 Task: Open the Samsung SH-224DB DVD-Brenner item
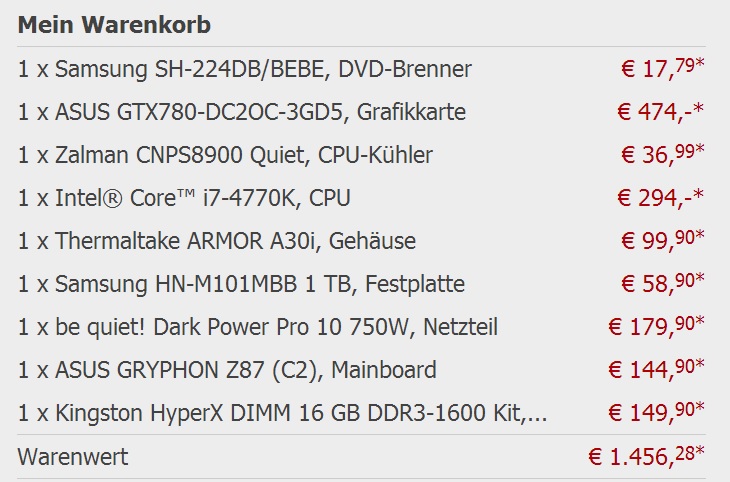tap(244, 69)
